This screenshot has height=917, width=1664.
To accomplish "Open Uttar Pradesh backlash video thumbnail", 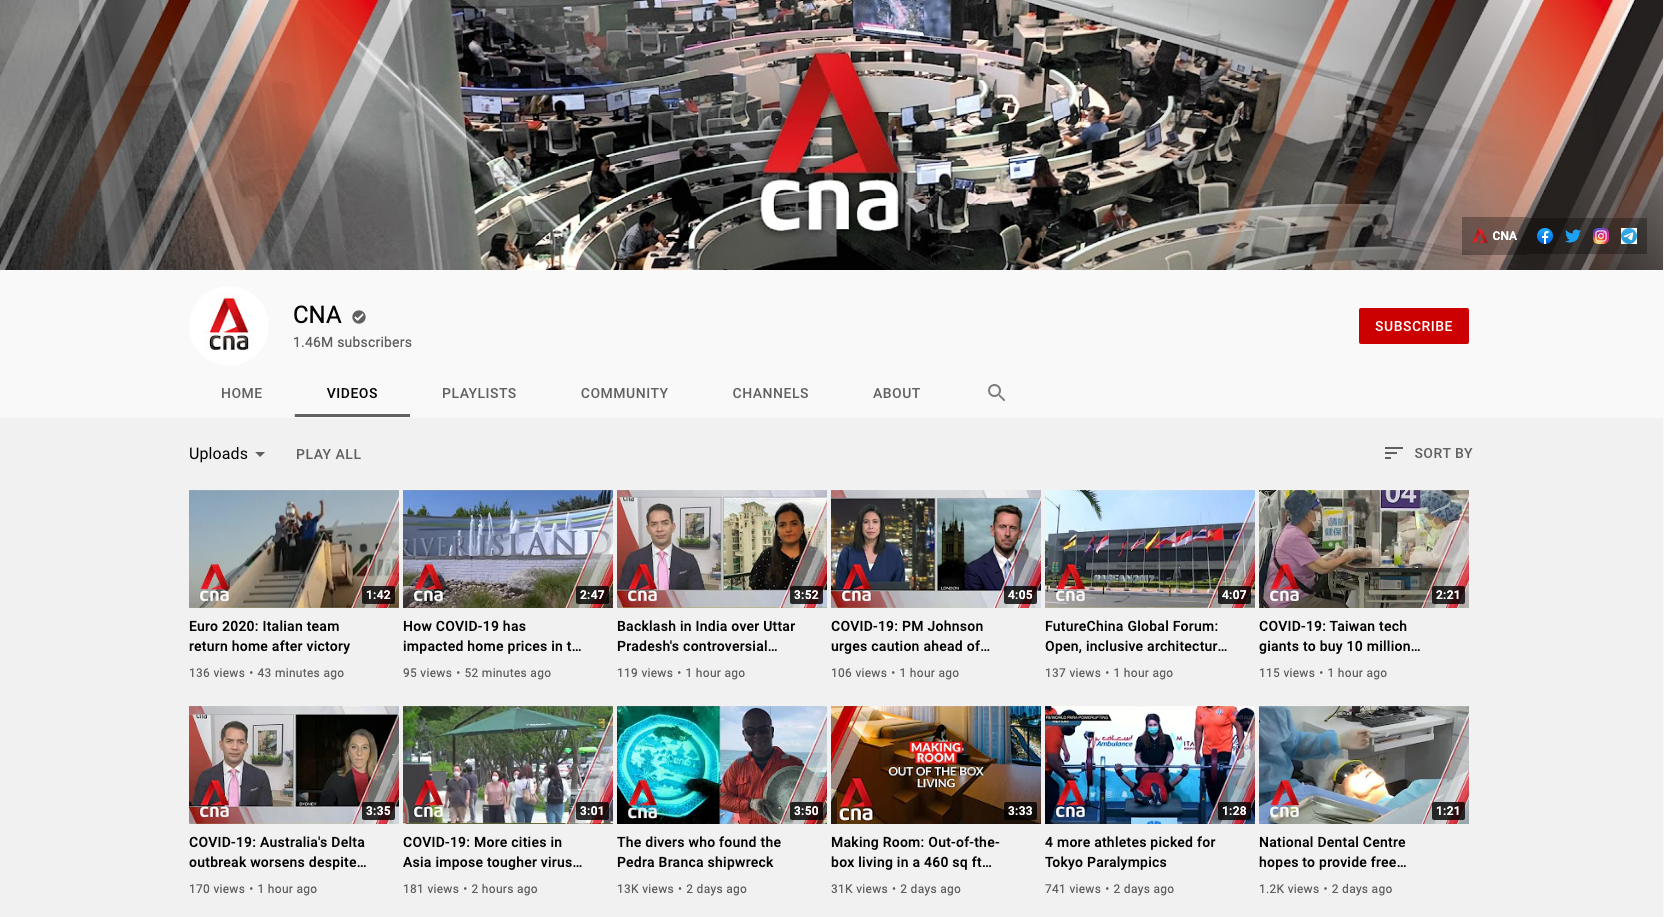I will click(x=722, y=549).
